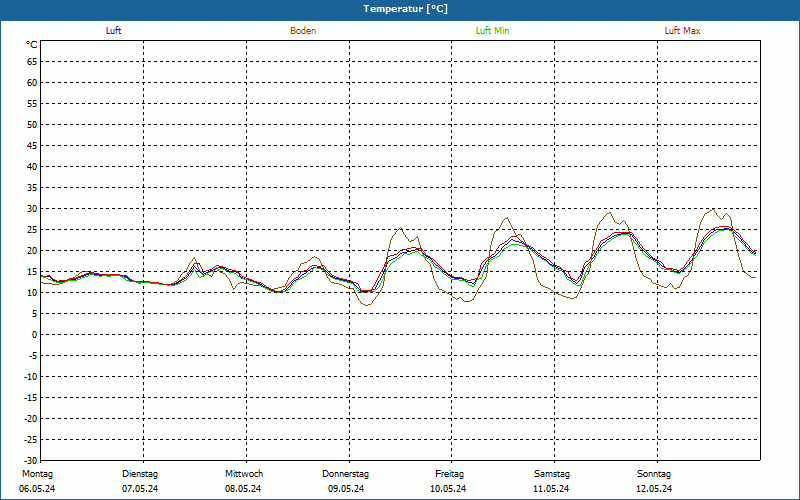This screenshot has height=500, width=800.
Task: Click the -10 y-axis value
Action: tap(31, 377)
